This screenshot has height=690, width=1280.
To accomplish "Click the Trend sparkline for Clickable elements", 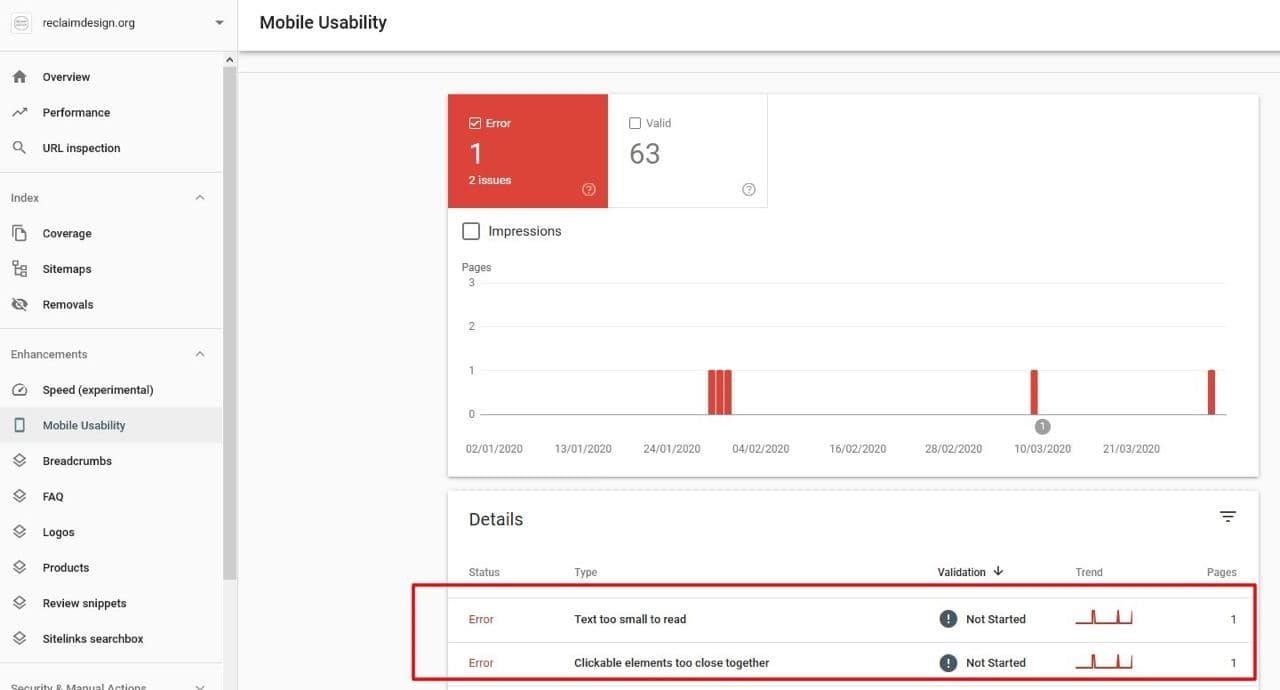I will (x=1104, y=660).
